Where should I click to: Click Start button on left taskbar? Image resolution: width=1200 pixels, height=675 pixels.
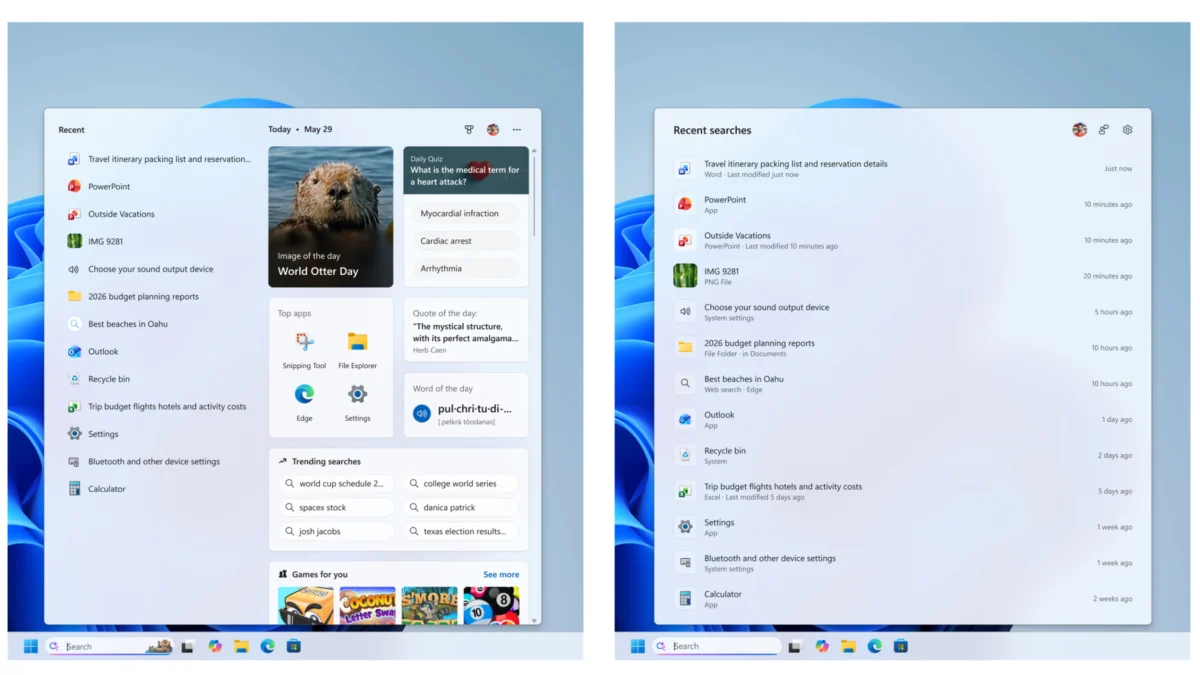(x=30, y=646)
